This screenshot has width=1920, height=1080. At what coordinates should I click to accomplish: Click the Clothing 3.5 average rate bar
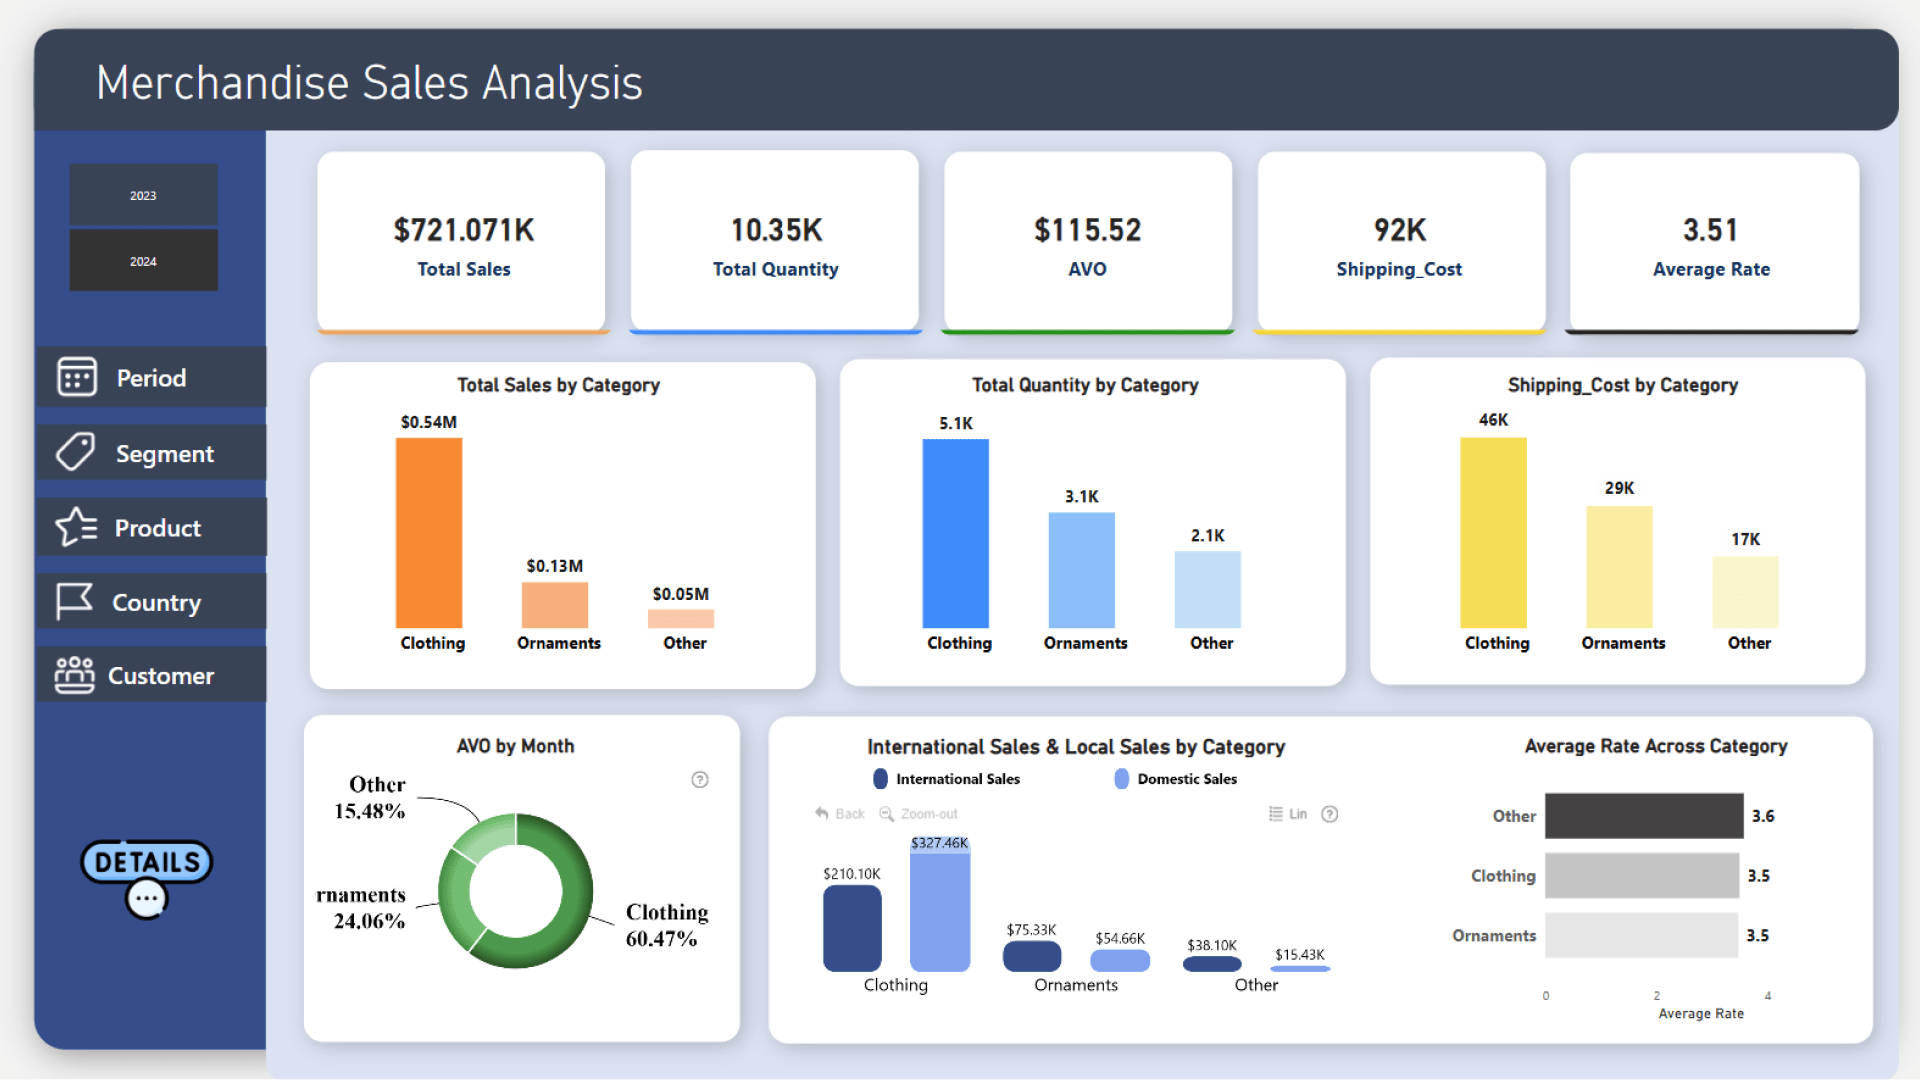(1642, 875)
